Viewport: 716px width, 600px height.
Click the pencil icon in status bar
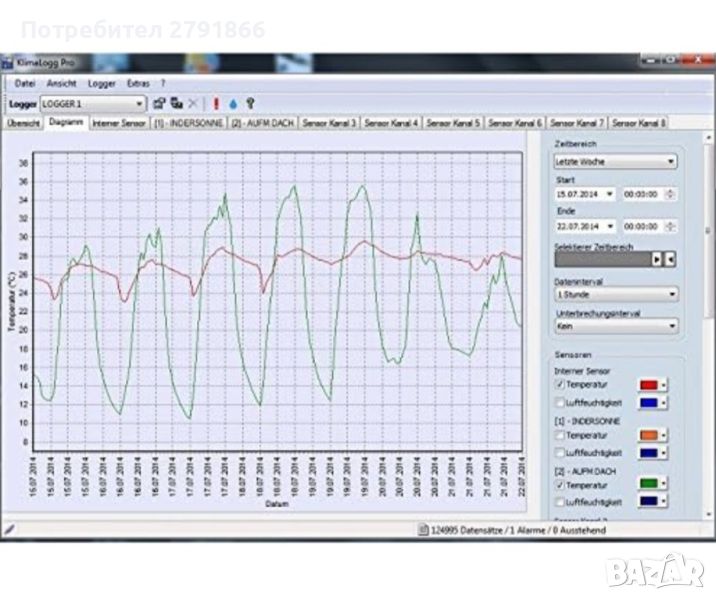pyautogui.click(x=9, y=528)
